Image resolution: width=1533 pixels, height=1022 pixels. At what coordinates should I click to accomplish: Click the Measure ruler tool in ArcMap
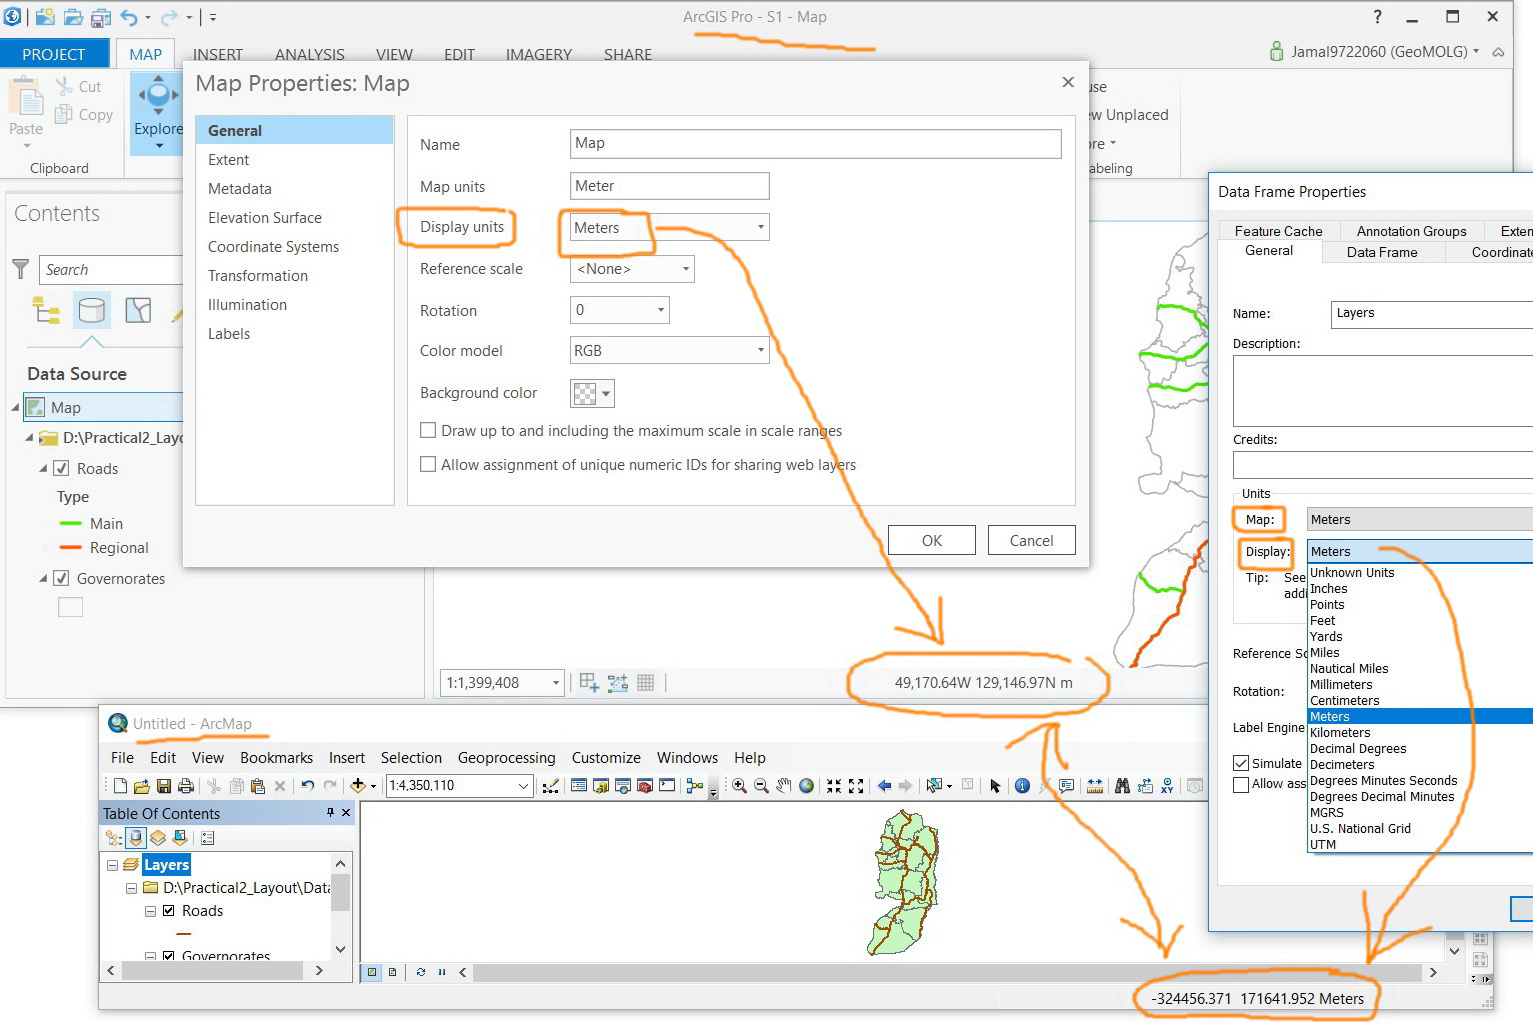(x=1095, y=786)
